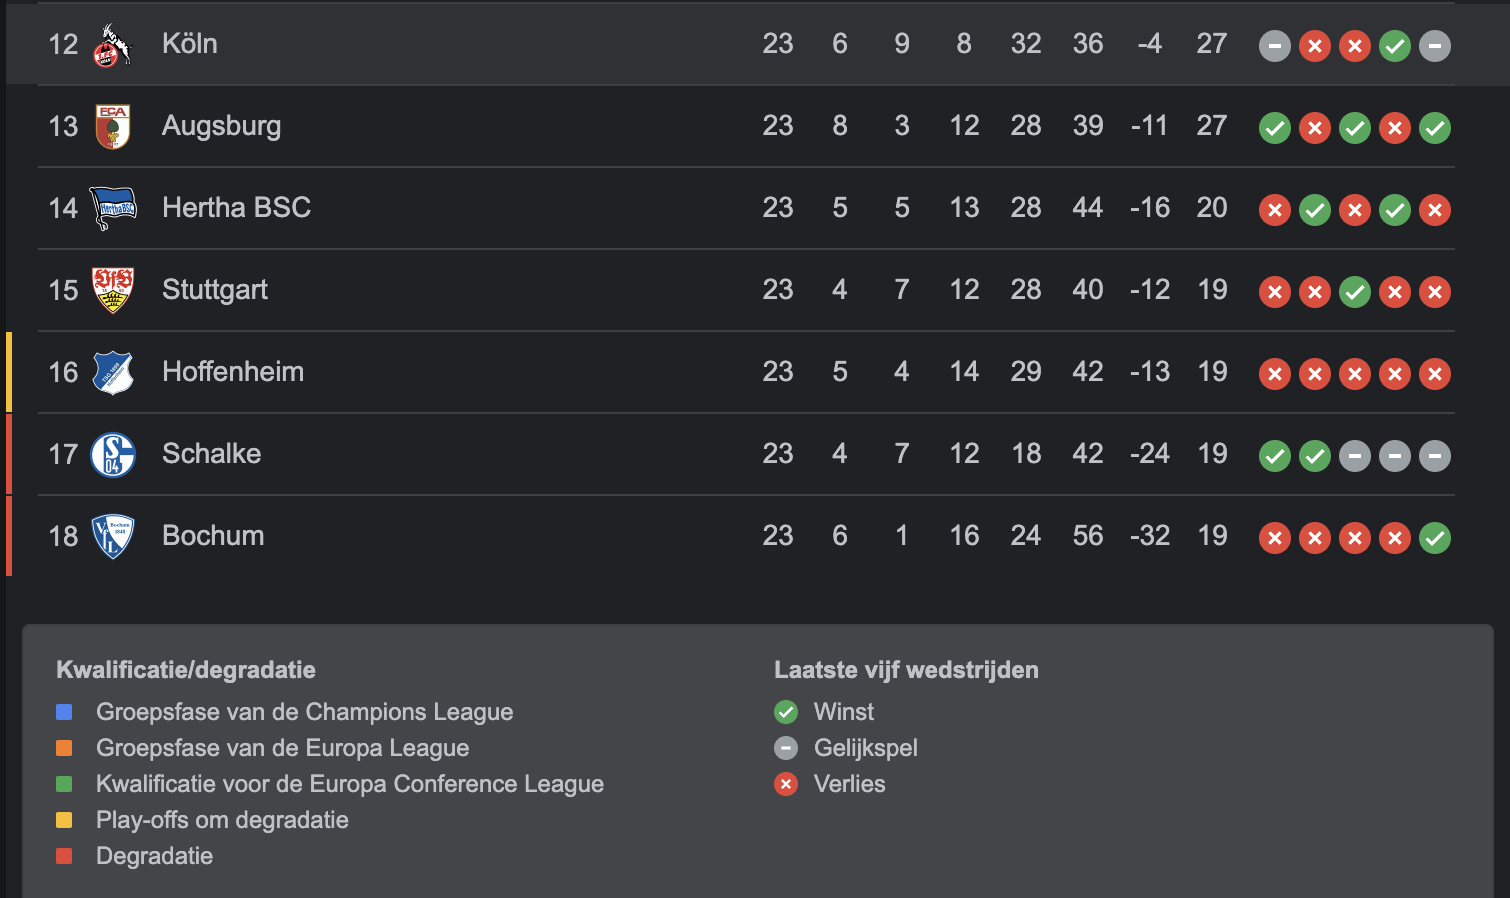Click the yellow Play-offs om degradatie swatch
Viewport: 1510px width, 898px height.
(x=64, y=820)
